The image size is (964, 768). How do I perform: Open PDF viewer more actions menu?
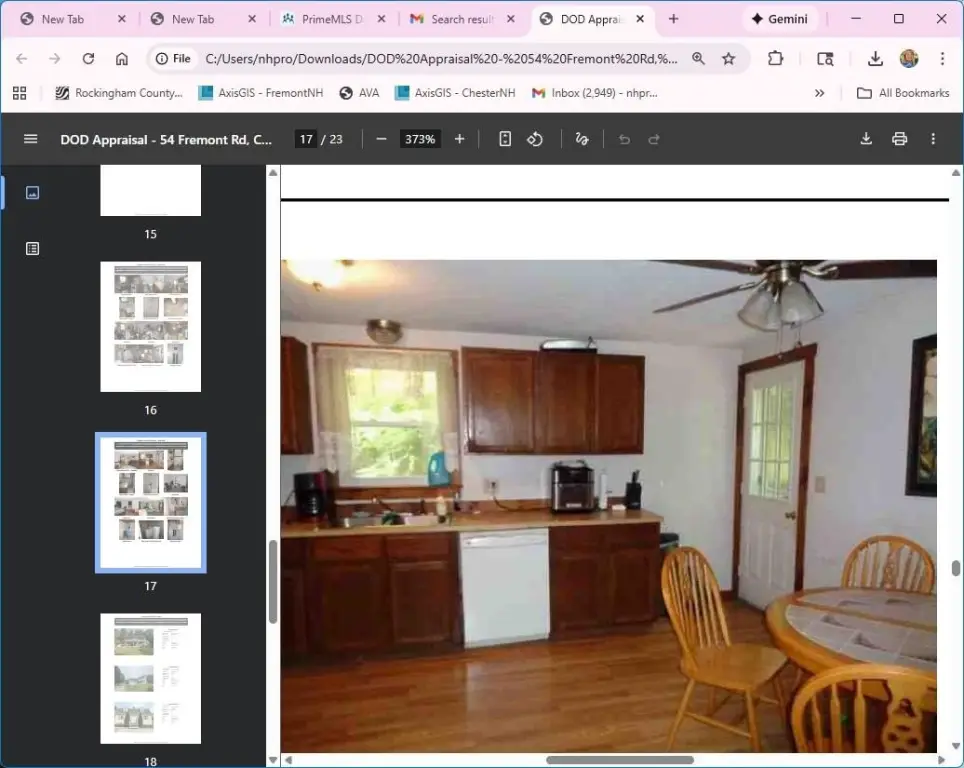(933, 139)
